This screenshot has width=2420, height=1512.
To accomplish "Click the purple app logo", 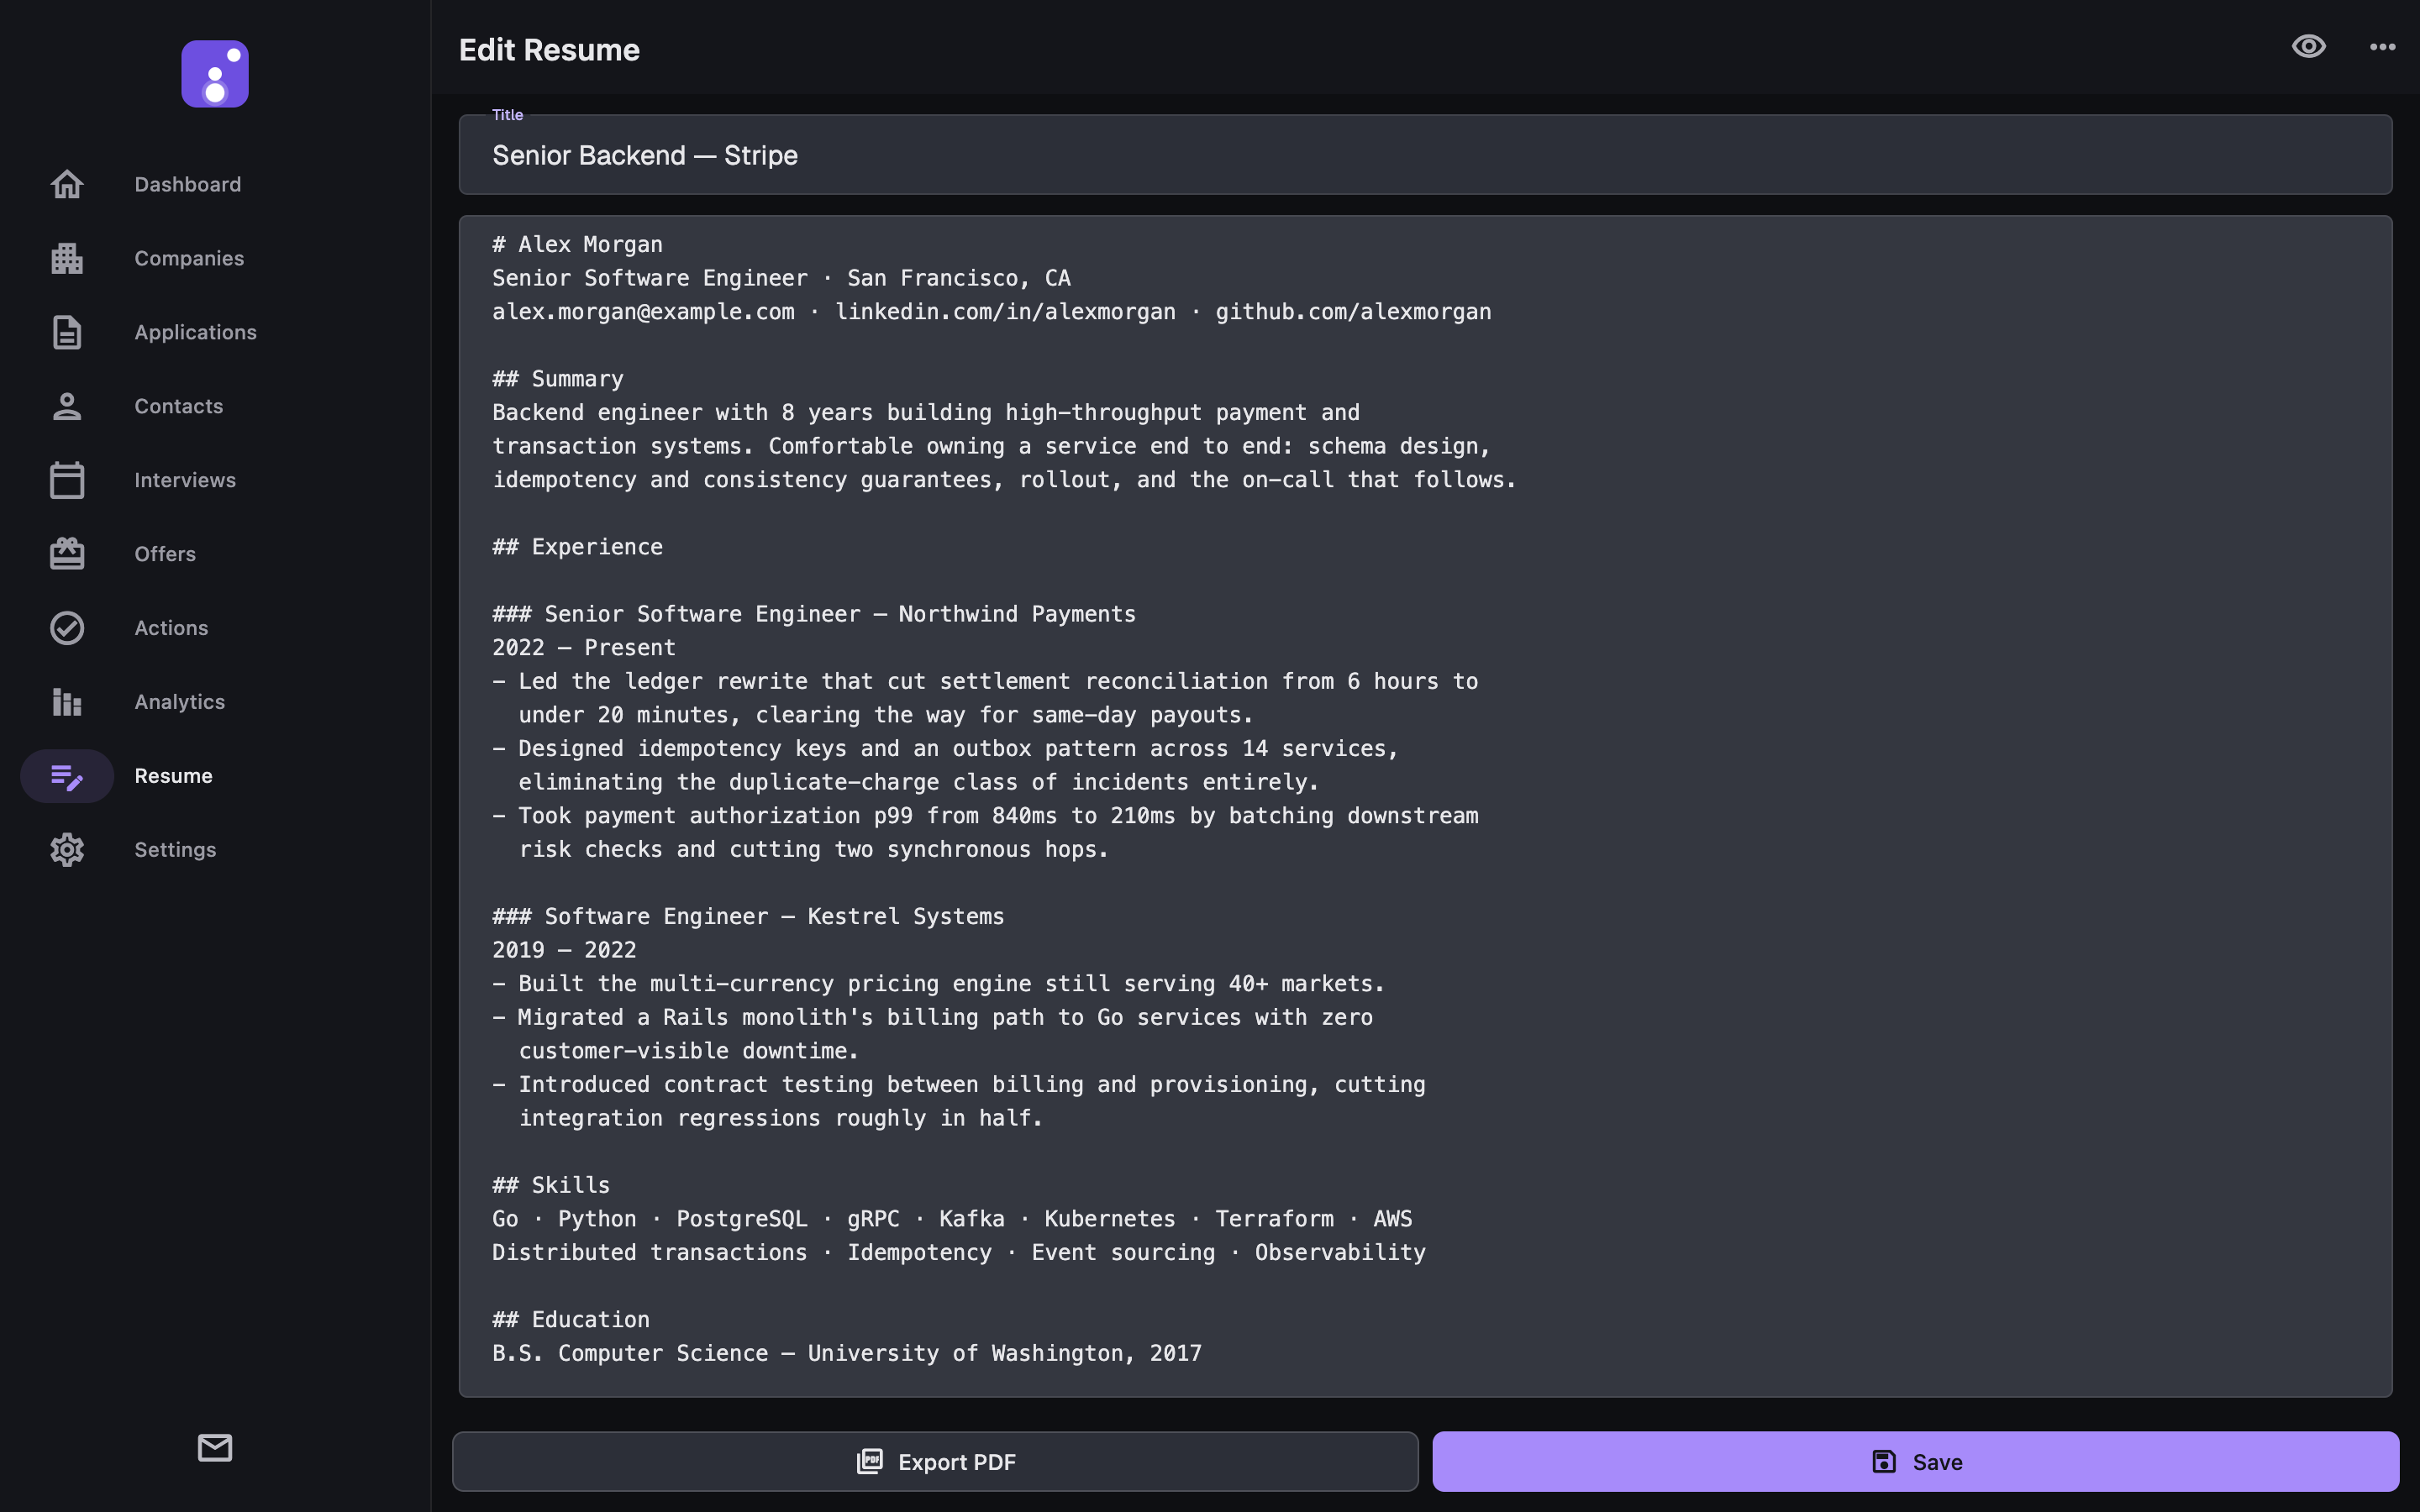I will coord(215,74).
